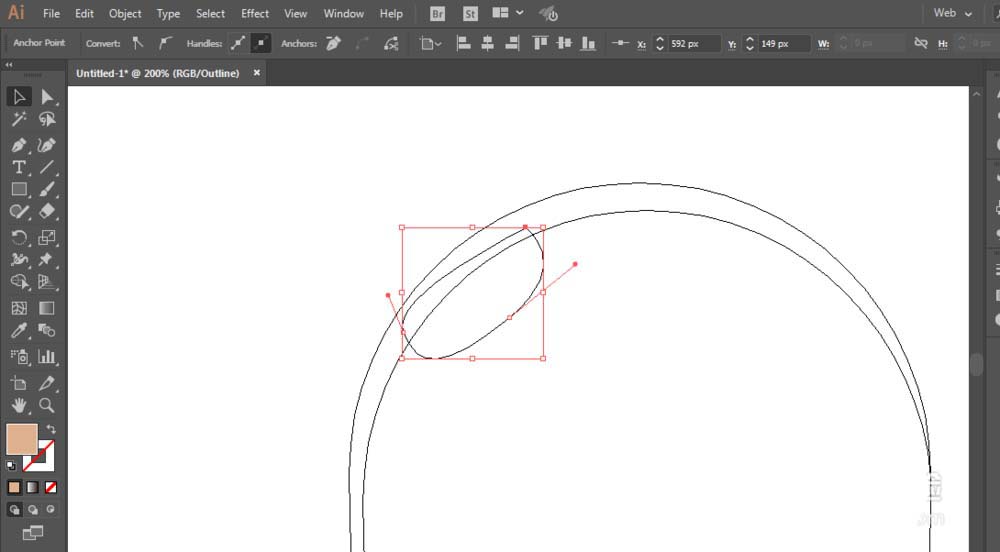The image size is (1000, 552).
Task: Choose the Puppet Warp pin tool
Action: (x=47, y=259)
